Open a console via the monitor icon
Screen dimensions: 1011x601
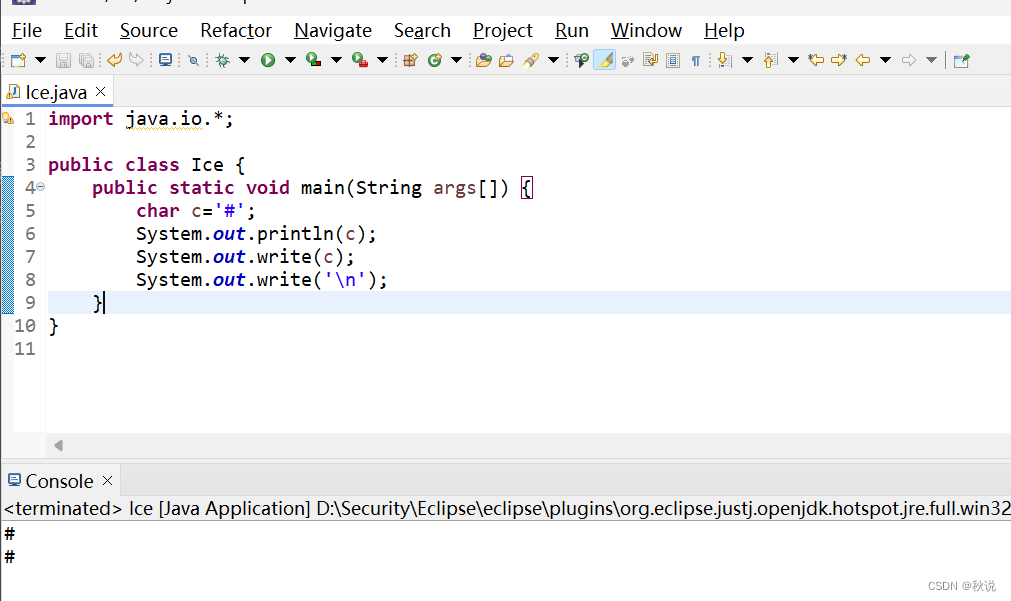point(166,60)
